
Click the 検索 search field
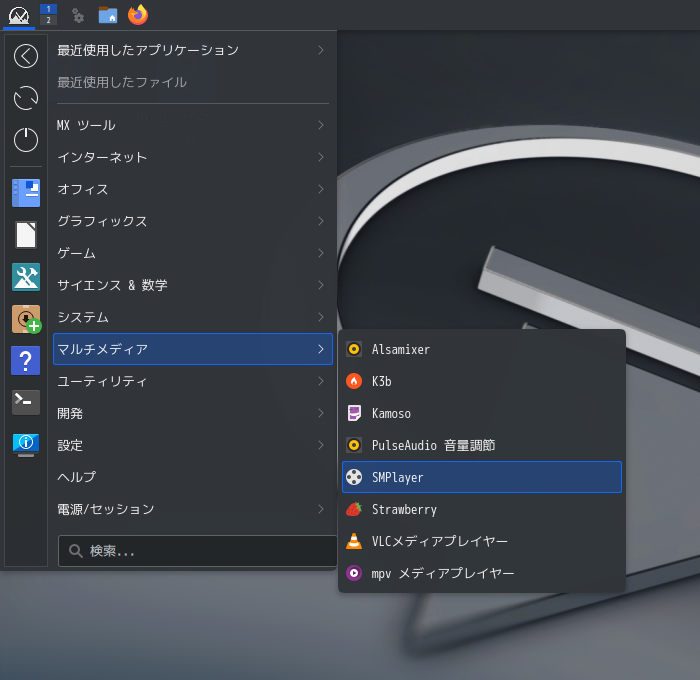[197, 551]
